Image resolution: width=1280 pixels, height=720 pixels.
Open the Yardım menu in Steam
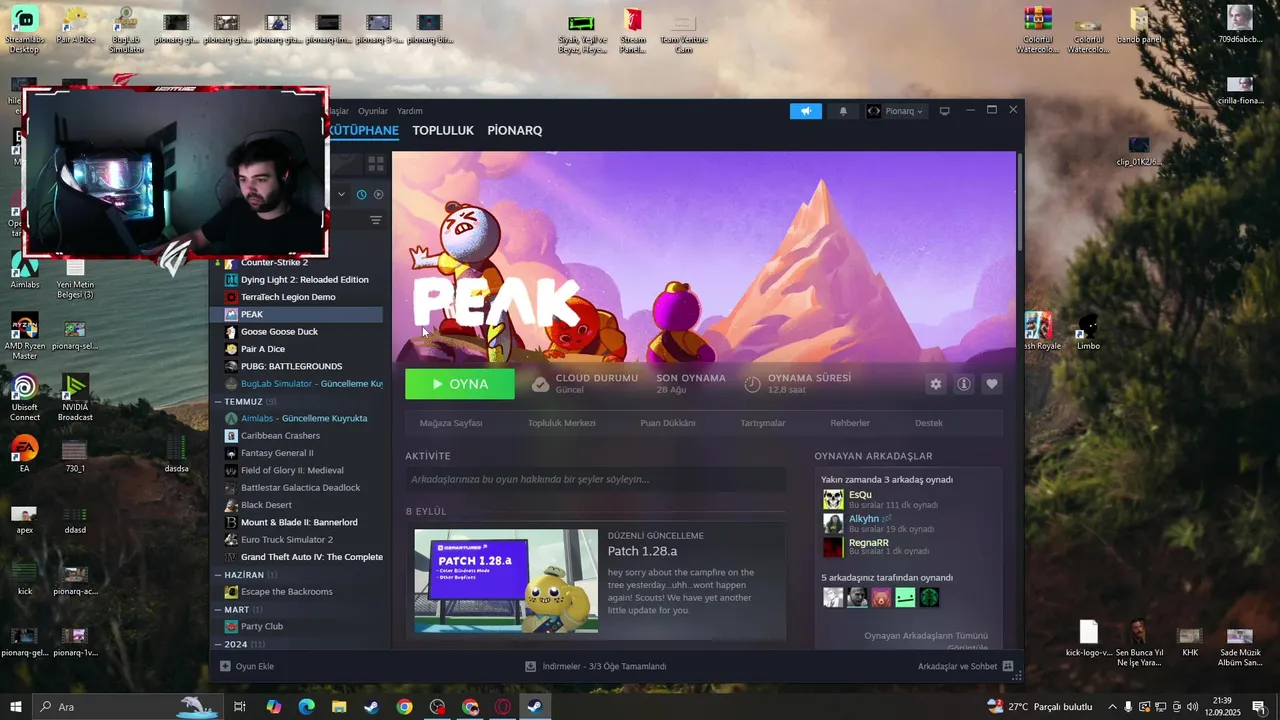tap(410, 111)
